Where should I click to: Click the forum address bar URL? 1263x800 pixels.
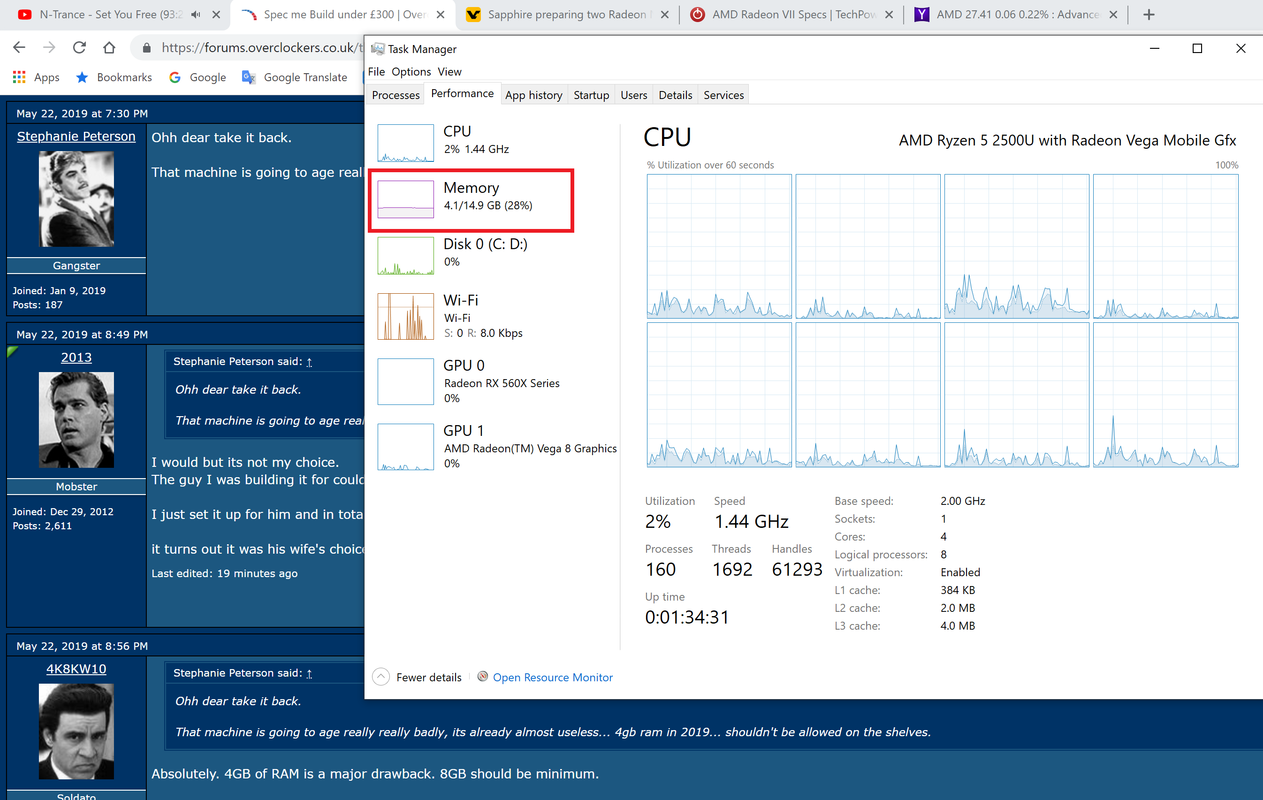tap(260, 48)
